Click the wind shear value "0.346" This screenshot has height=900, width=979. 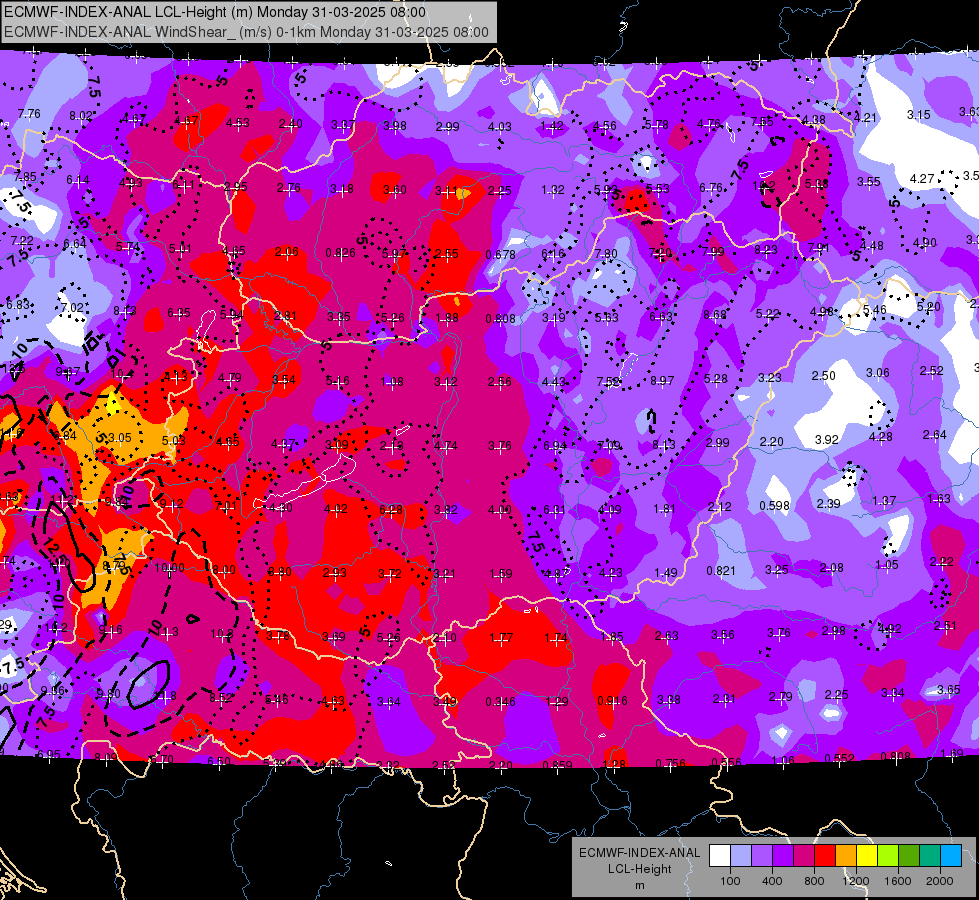tap(501, 701)
